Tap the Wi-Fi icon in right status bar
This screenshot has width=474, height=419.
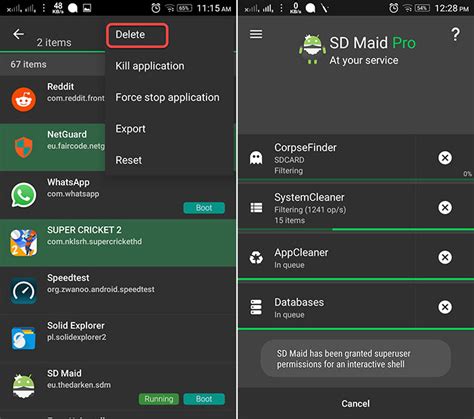click(408, 8)
